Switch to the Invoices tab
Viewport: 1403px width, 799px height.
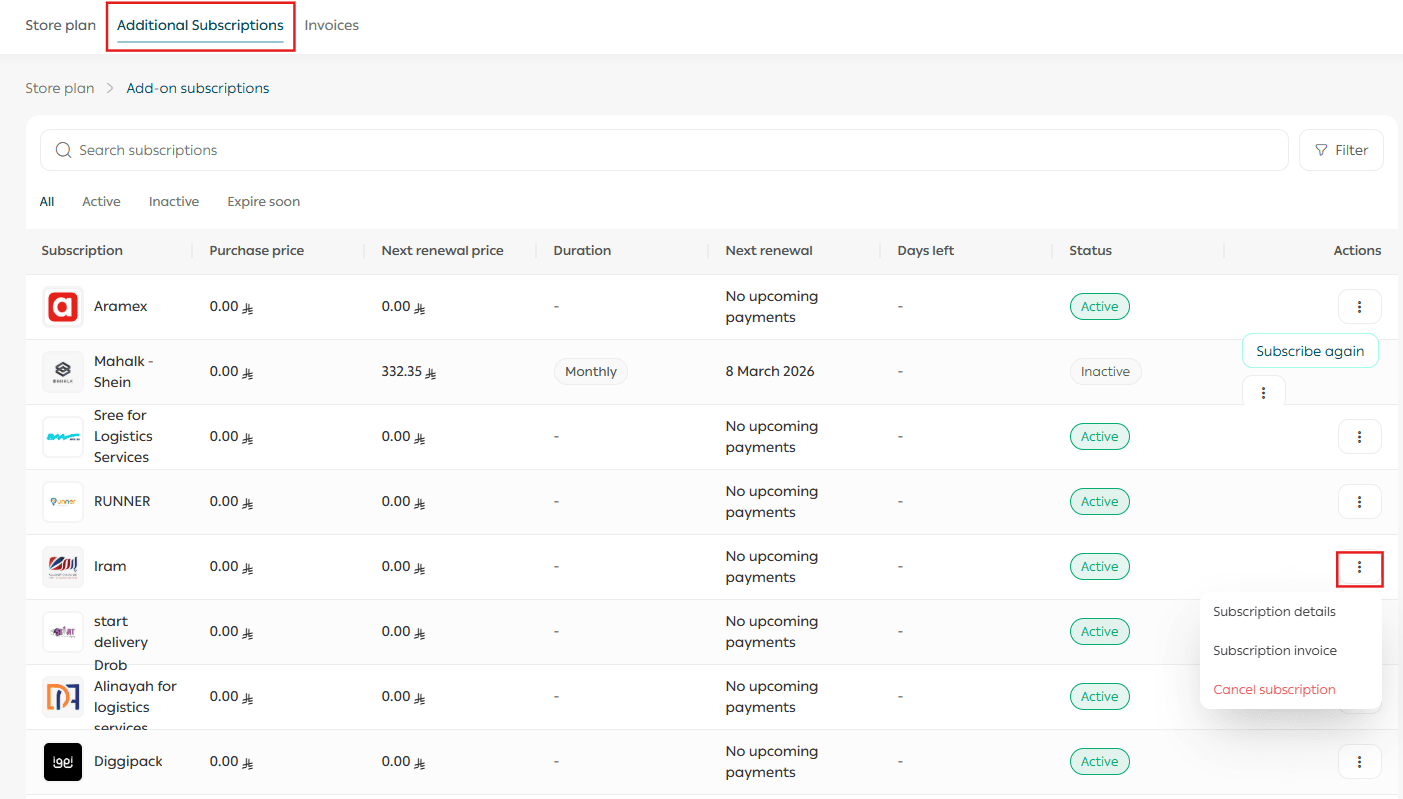pyautogui.click(x=331, y=26)
